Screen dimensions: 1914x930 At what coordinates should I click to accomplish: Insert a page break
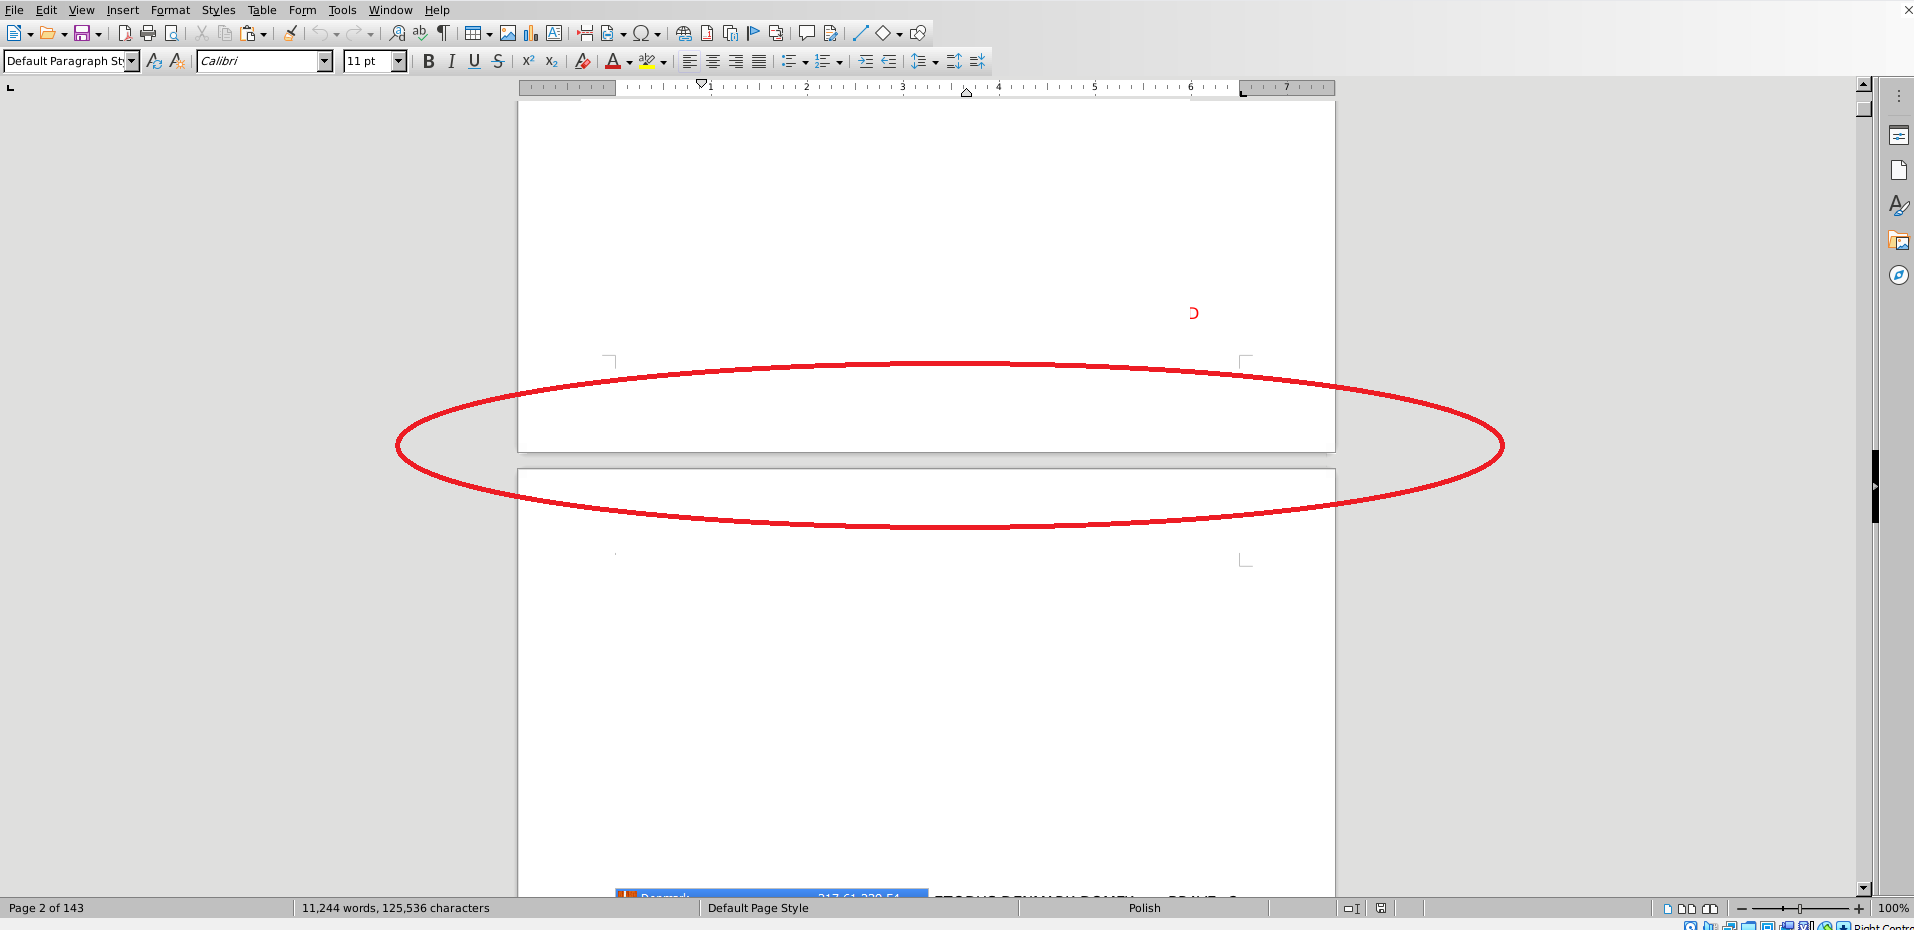585,33
